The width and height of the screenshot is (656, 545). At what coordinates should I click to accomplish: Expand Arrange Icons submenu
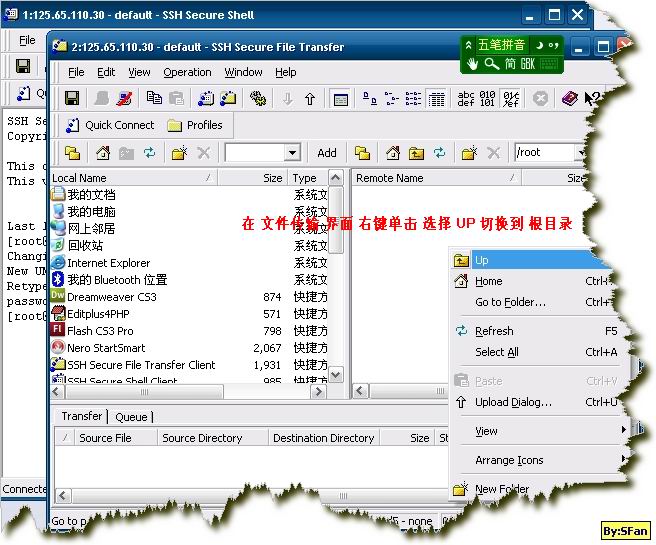tap(540, 460)
